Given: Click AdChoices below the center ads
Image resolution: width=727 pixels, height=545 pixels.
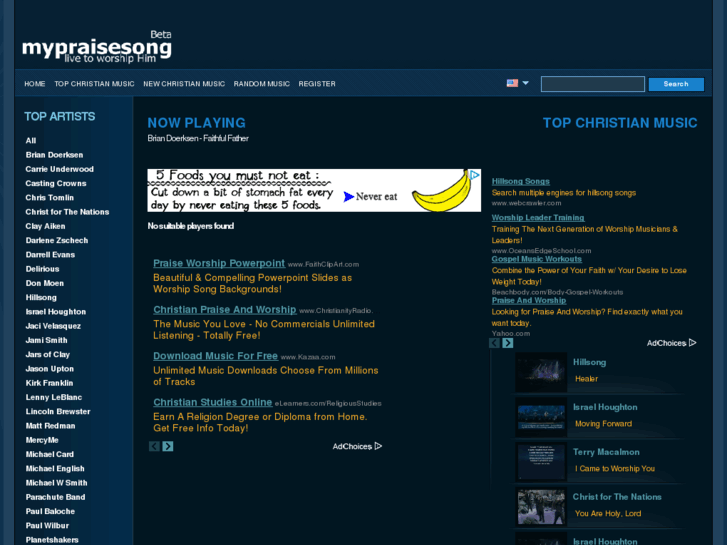Looking at the screenshot, I should click(357, 446).
